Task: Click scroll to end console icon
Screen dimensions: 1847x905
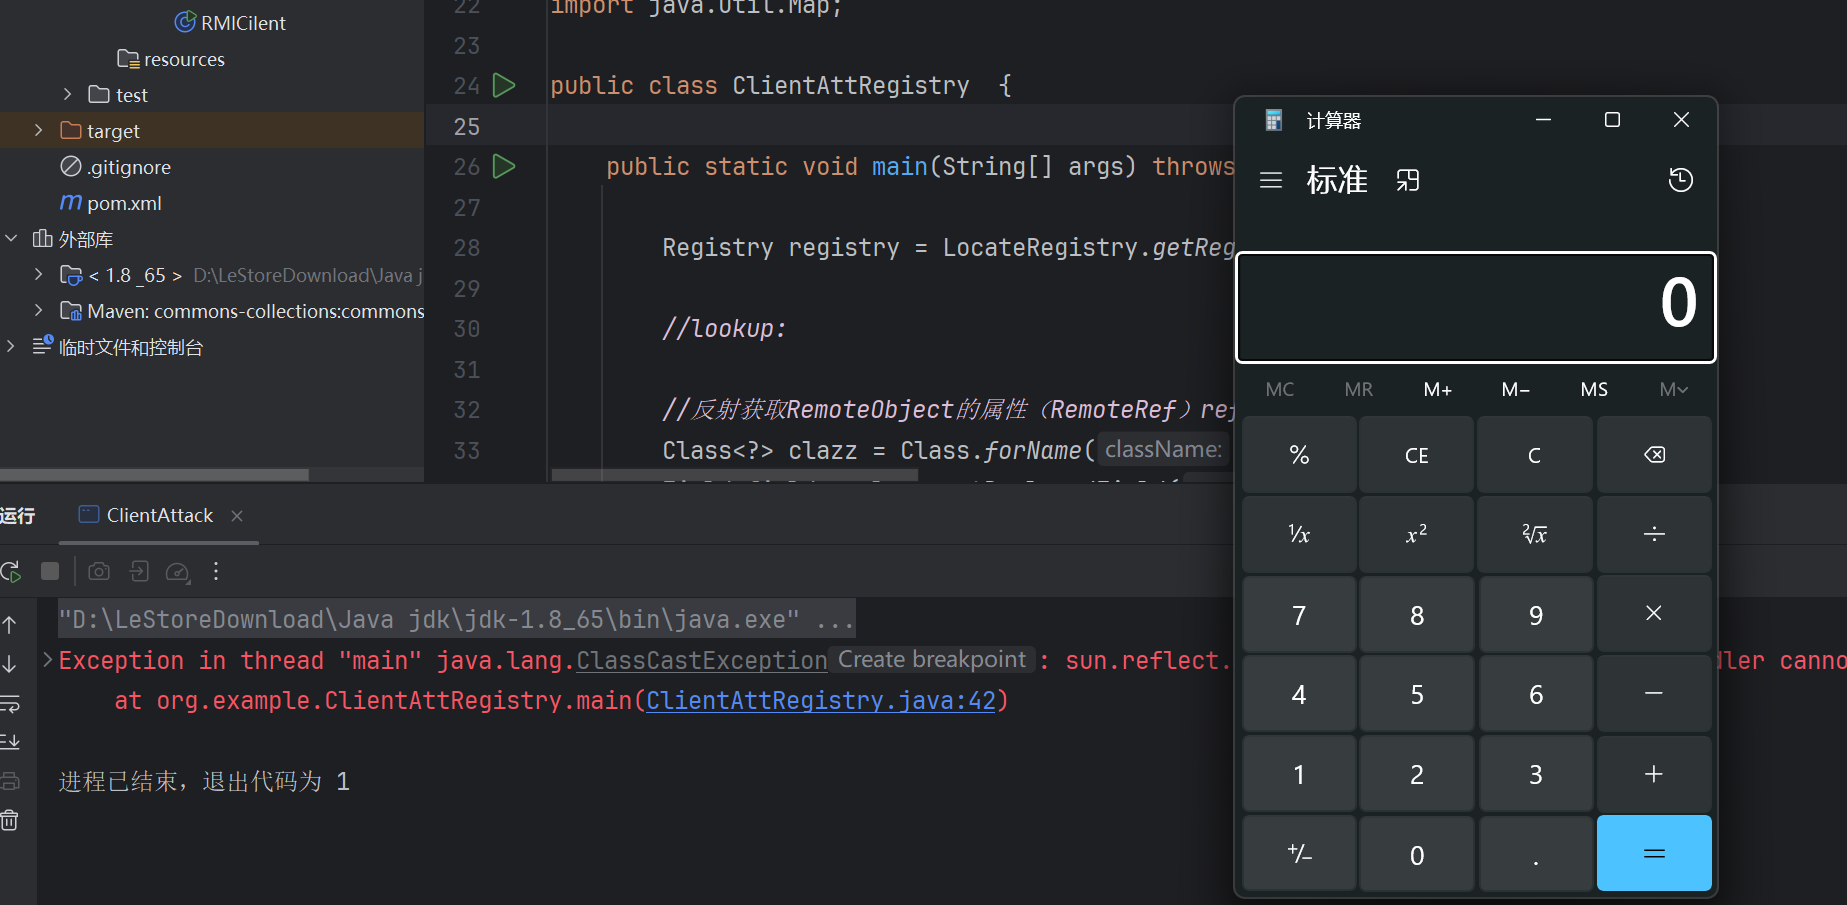Action: [10, 742]
